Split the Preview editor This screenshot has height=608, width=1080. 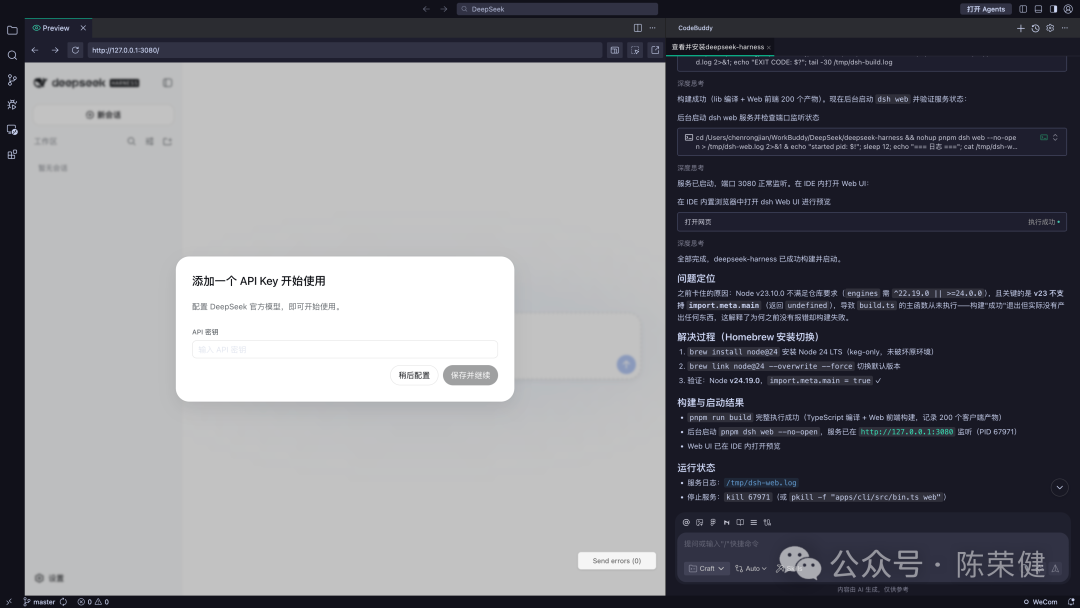point(638,28)
